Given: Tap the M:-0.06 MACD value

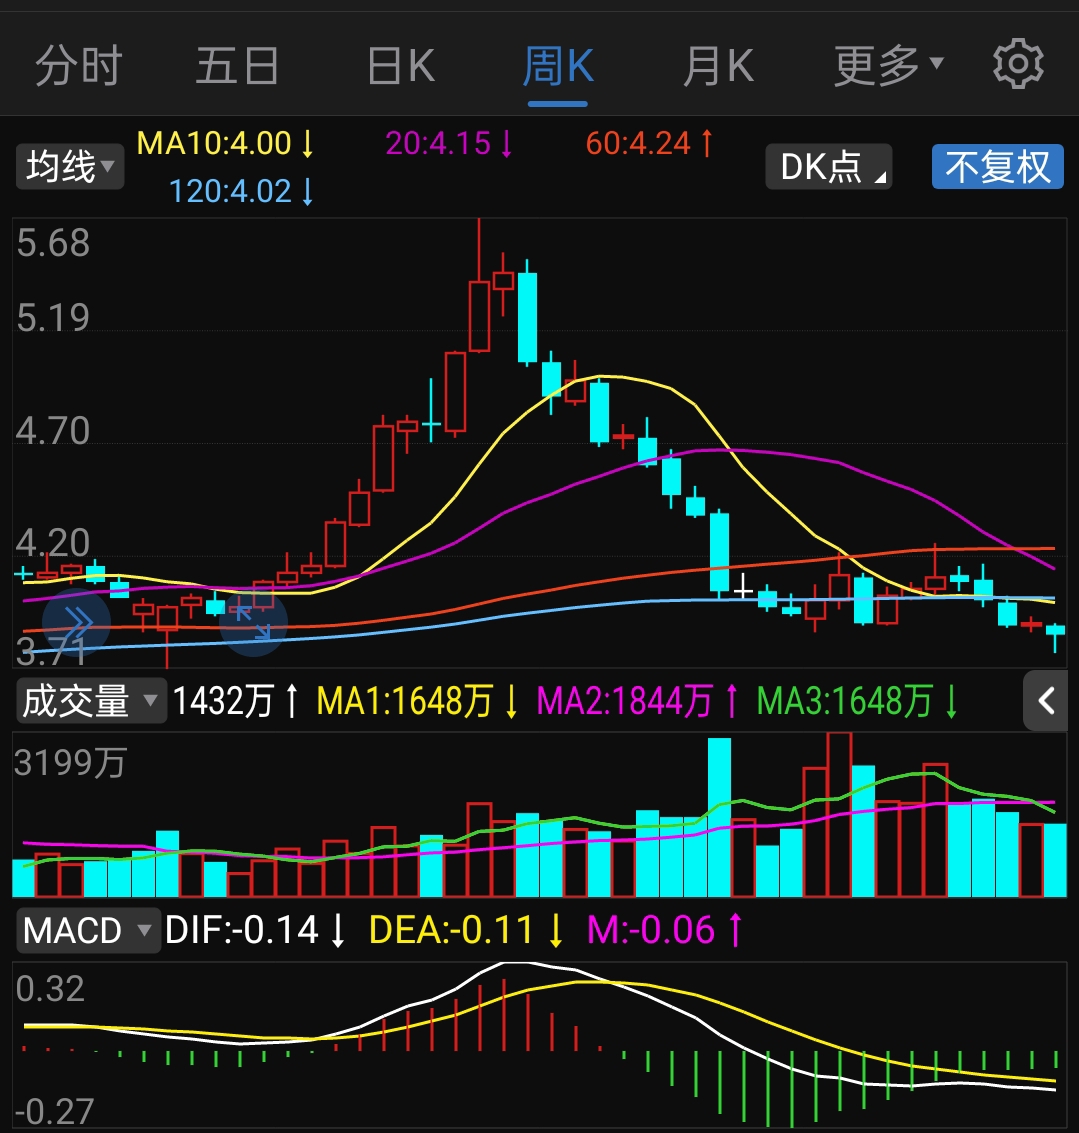Looking at the screenshot, I should click(665, 930).
